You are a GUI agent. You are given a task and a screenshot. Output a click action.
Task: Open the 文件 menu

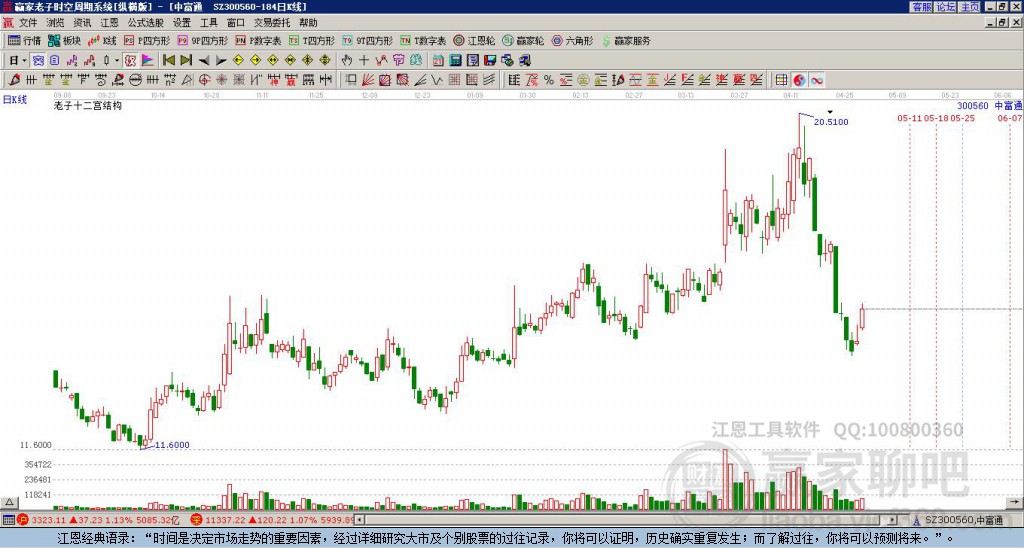(28, 23)
